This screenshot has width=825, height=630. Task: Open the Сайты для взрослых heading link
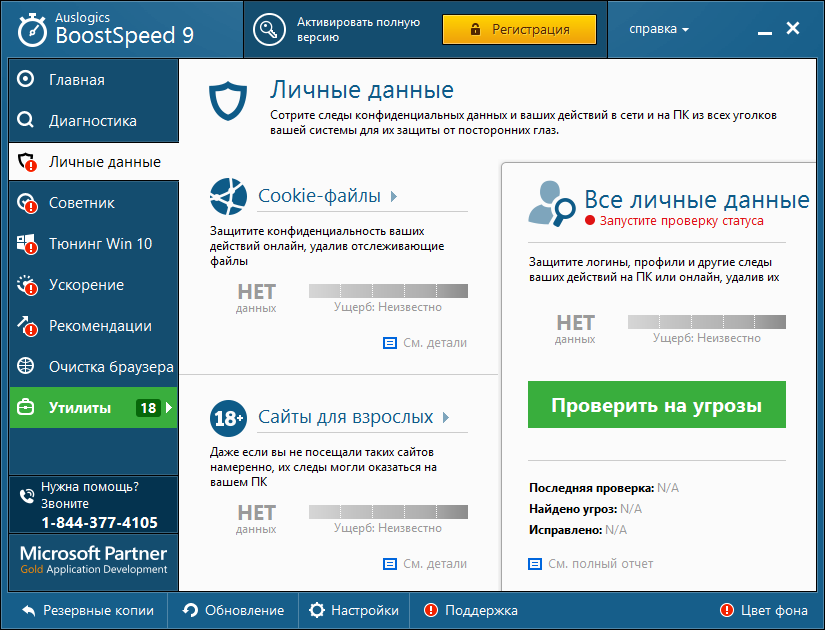346,417
